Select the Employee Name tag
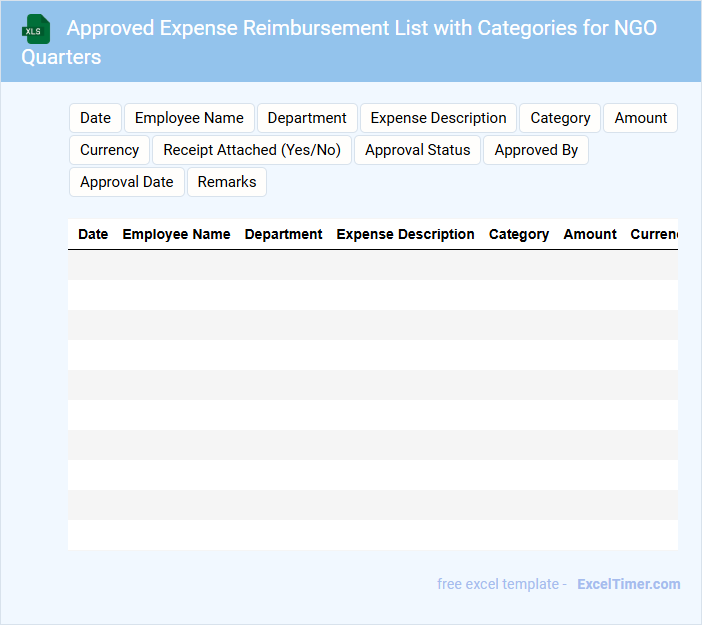This screenshot has height=625, width=702. [x=189, y=118]
